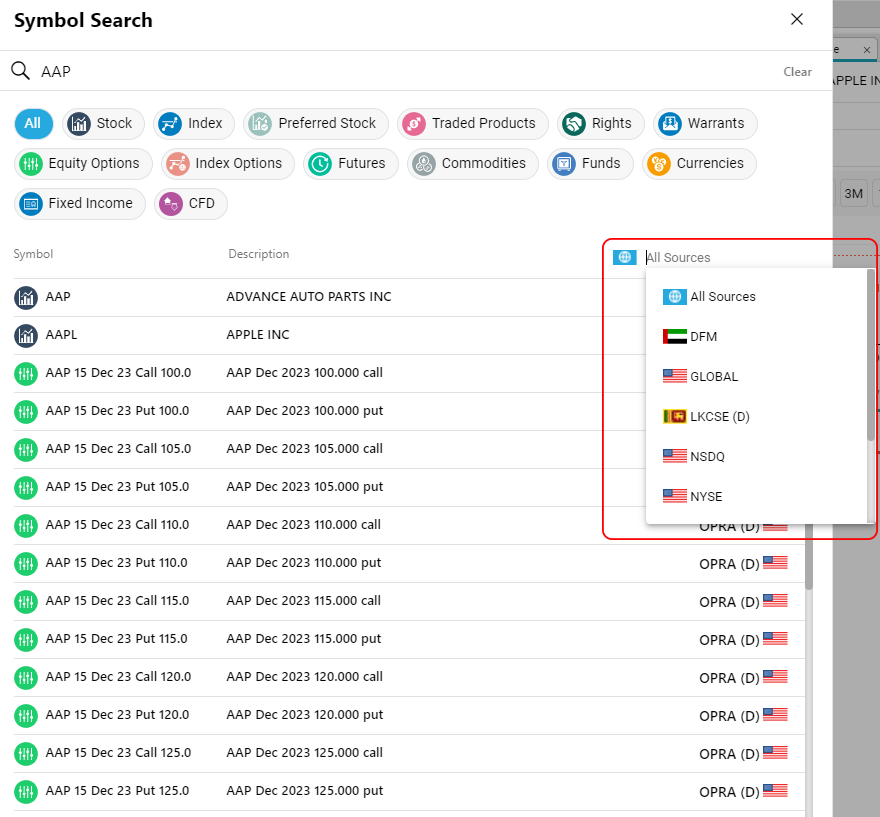Select the Sri Lanka flag for LKCSE

pos(674,417)
